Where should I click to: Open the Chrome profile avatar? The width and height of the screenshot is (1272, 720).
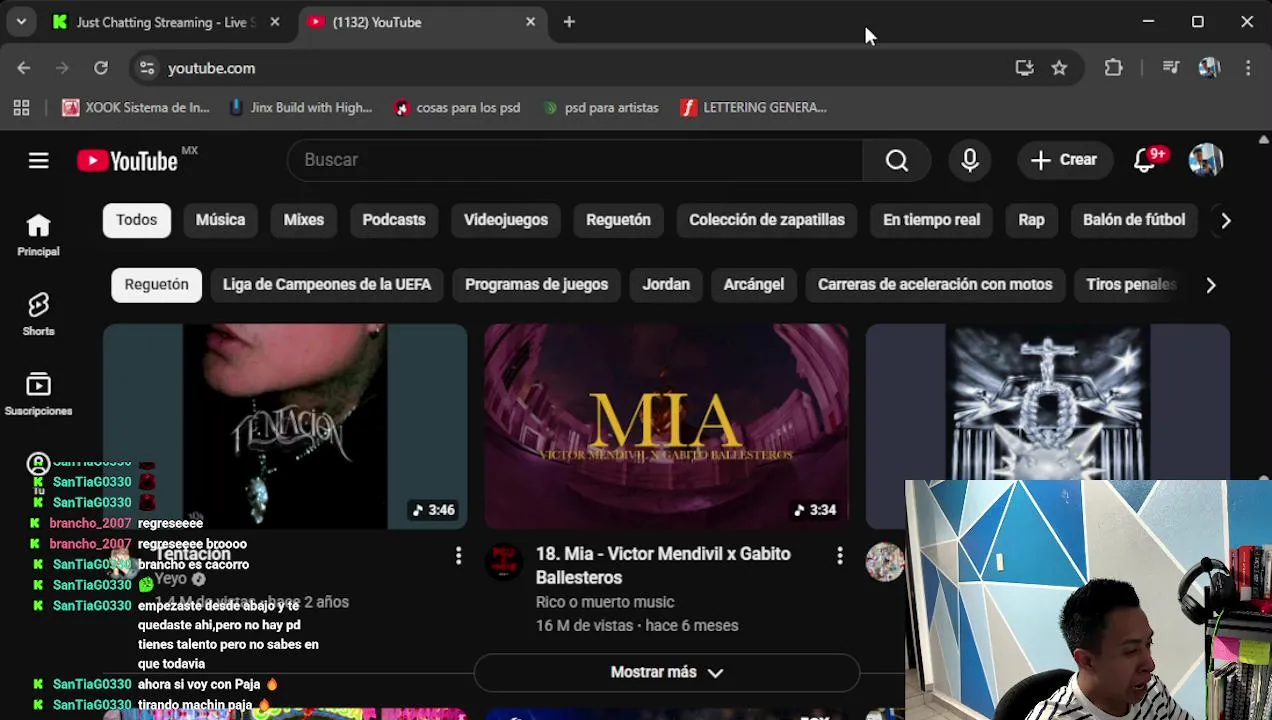pos(1209,68)
